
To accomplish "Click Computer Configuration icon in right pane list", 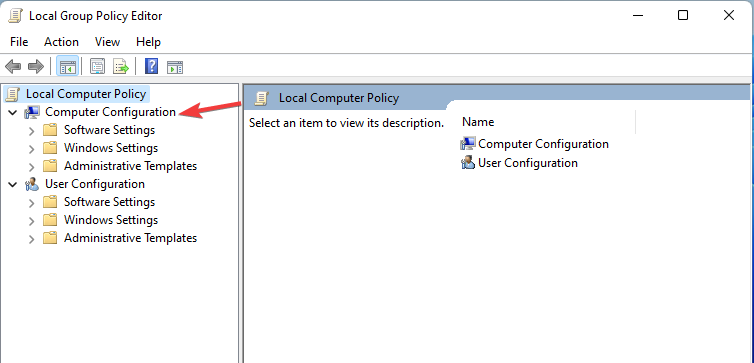I will tap(468, 144).
